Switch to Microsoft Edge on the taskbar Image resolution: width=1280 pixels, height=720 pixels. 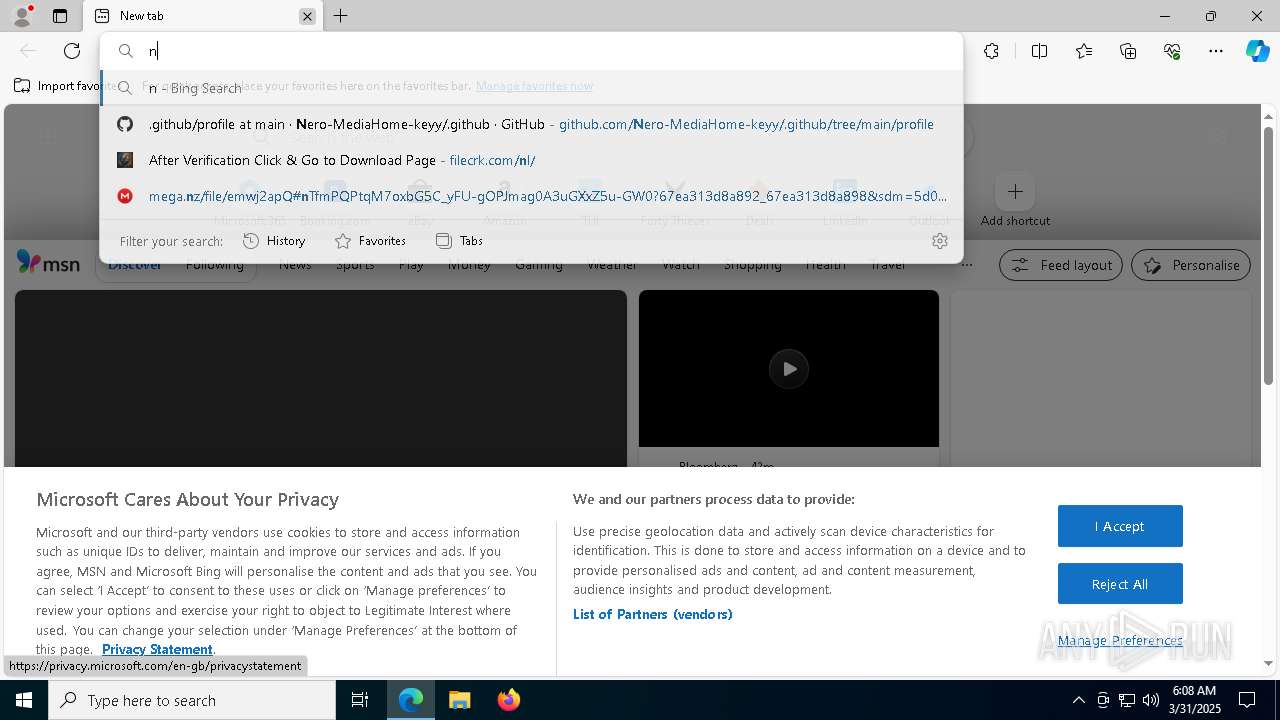pyautogui.click(x=411, y=700)
